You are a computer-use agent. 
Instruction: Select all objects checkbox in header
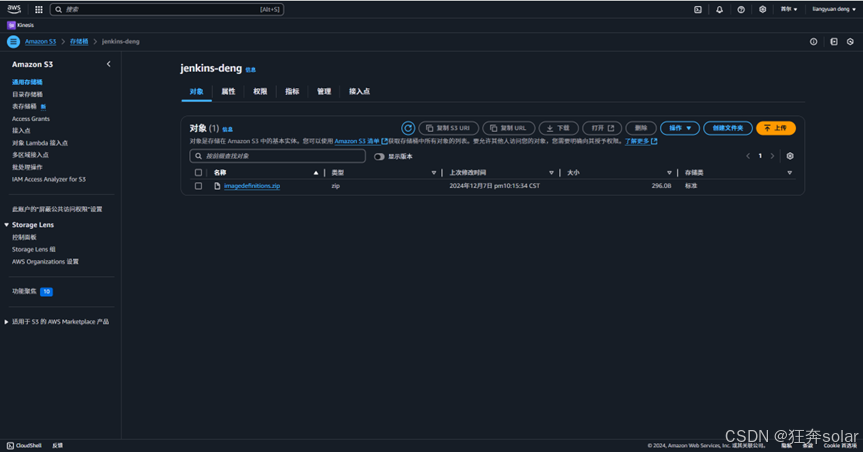point(198,172)
